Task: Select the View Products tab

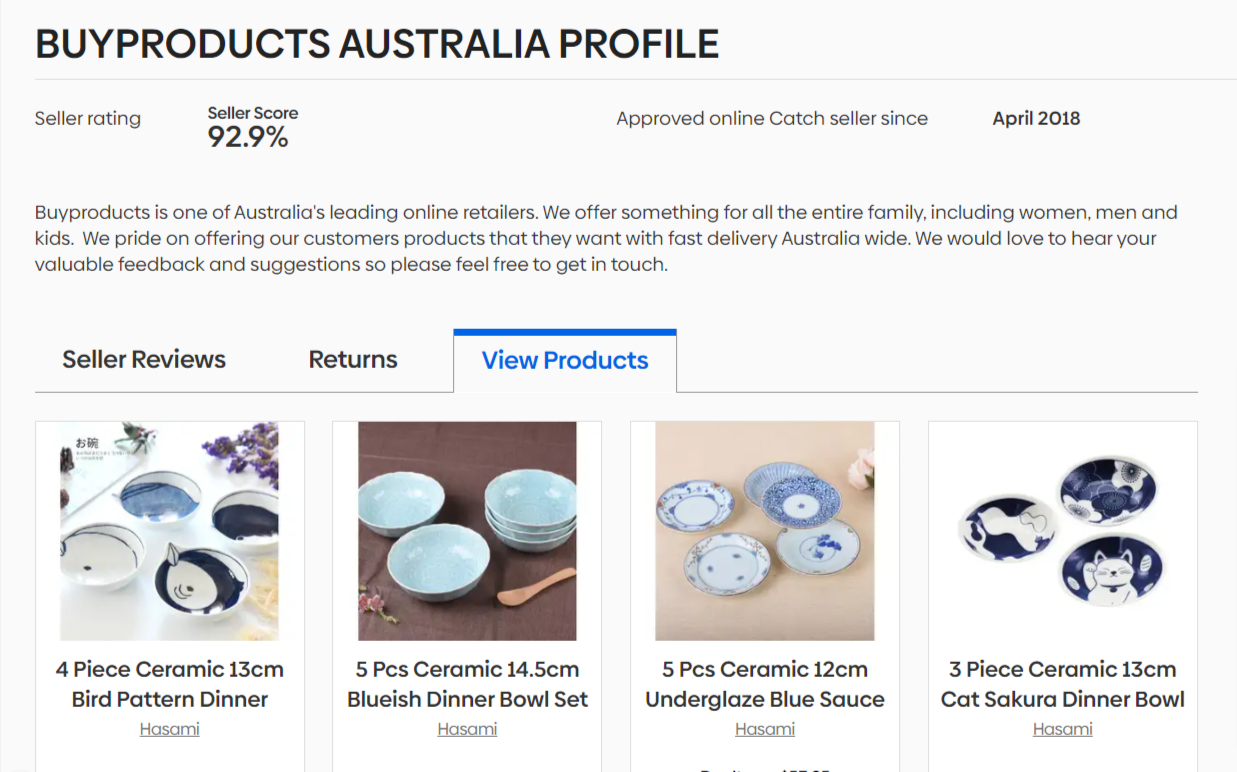Action: click(565, 361)
